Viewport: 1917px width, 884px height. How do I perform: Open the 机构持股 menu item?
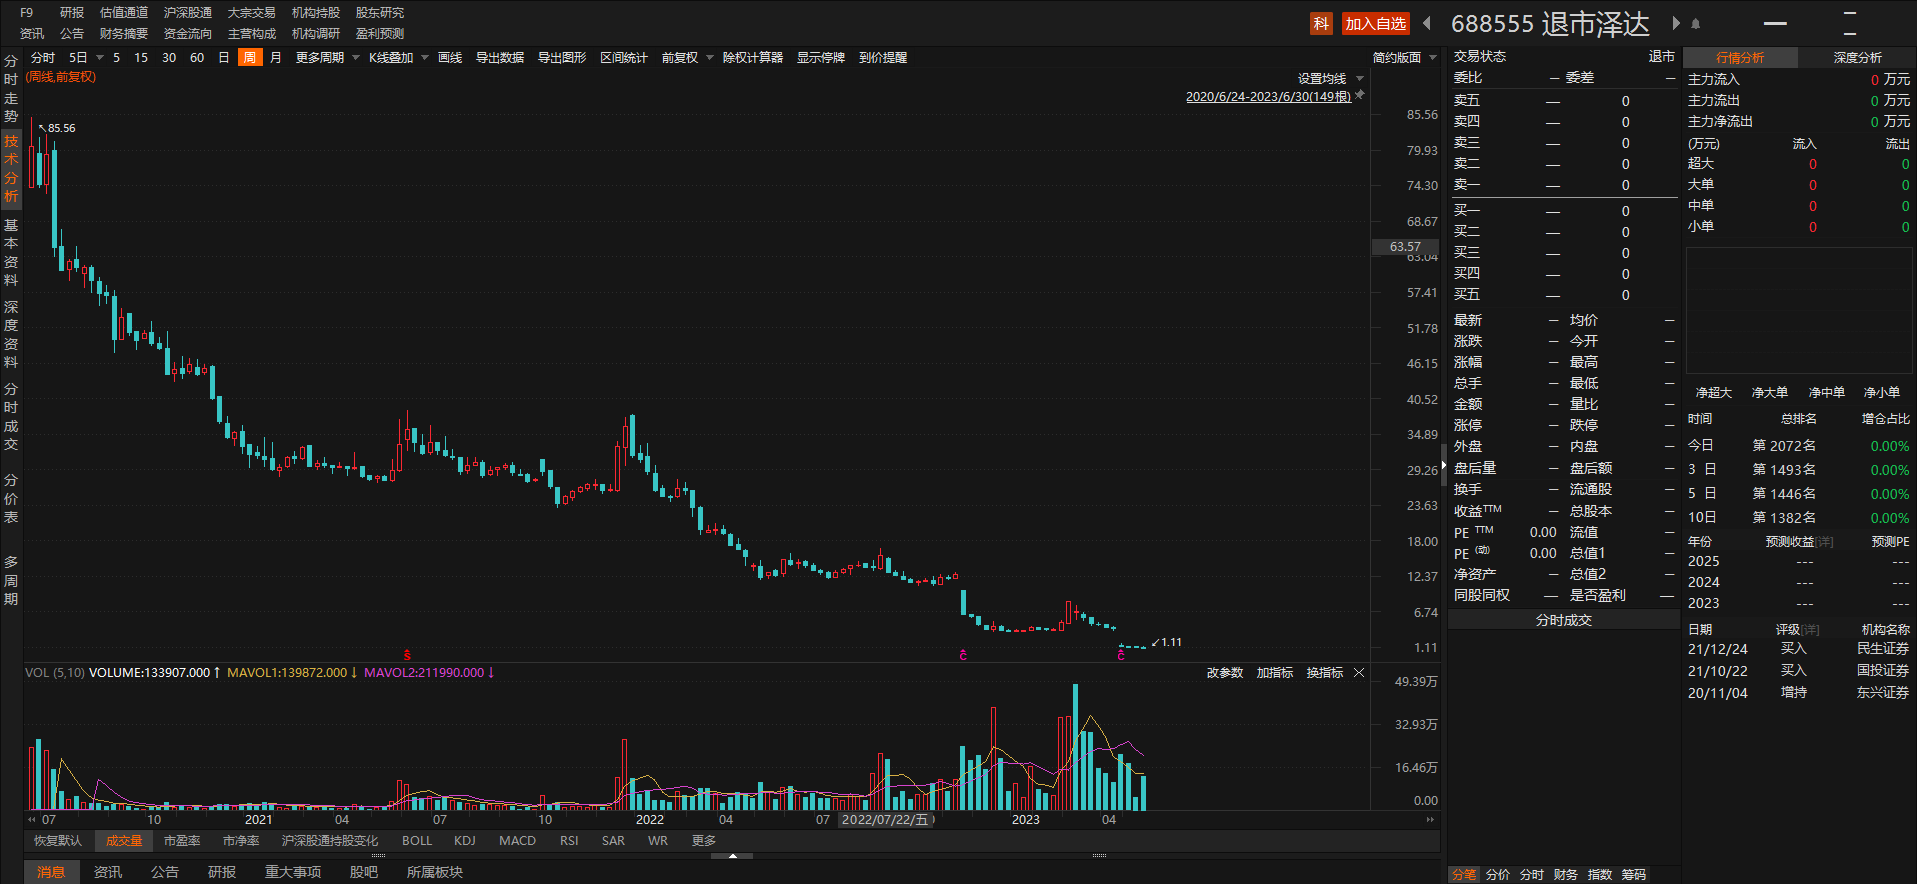(x=316, y=13)
